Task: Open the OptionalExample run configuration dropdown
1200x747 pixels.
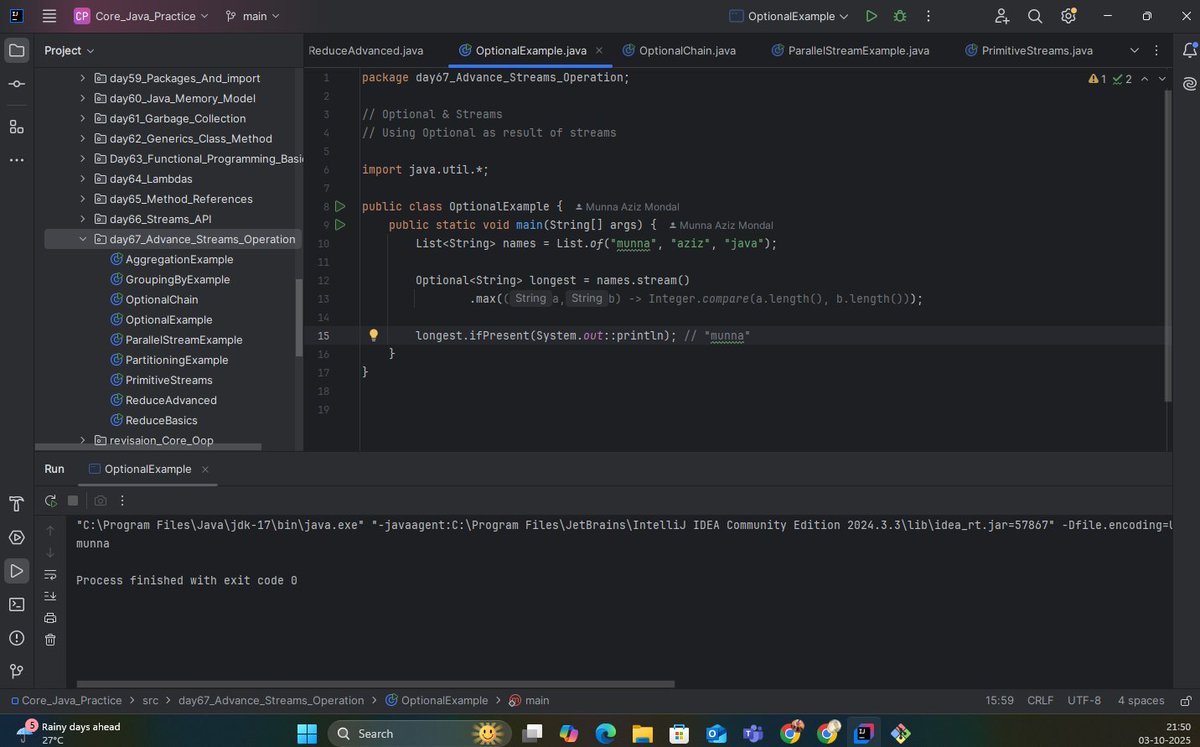Action: click(789, 16)
